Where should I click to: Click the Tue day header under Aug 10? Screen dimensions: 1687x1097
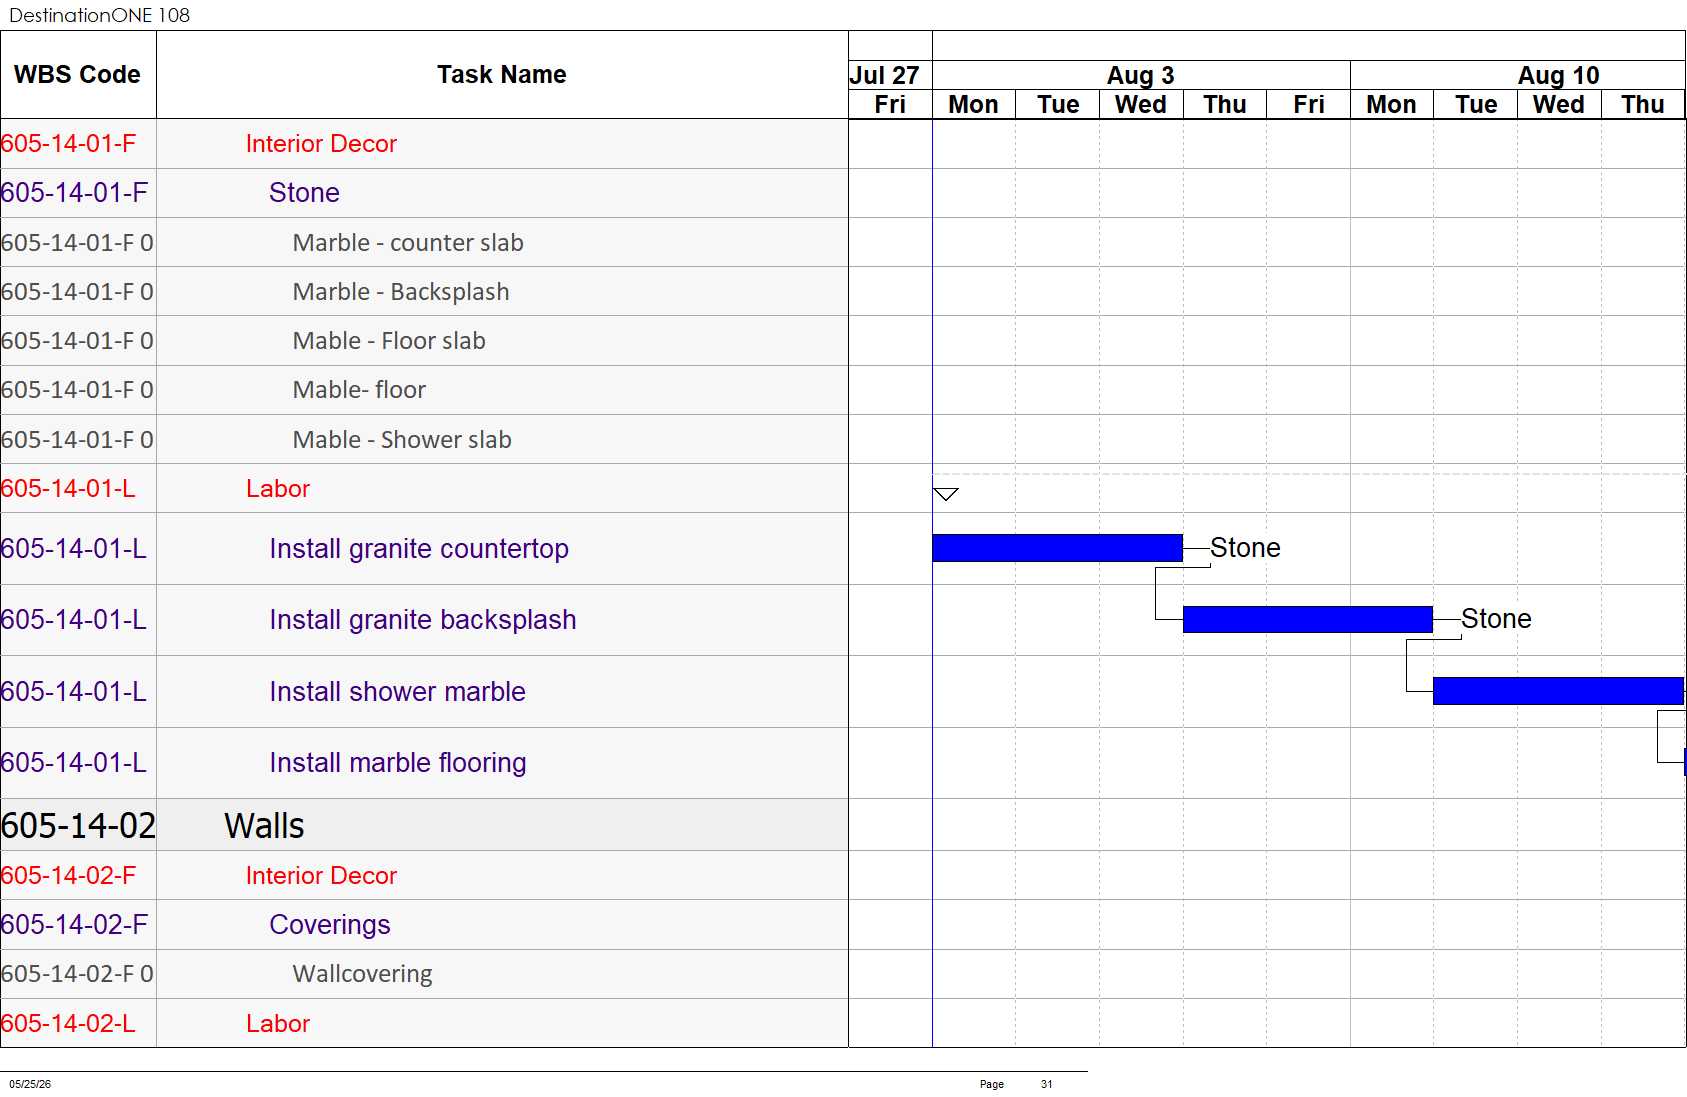1476,104
